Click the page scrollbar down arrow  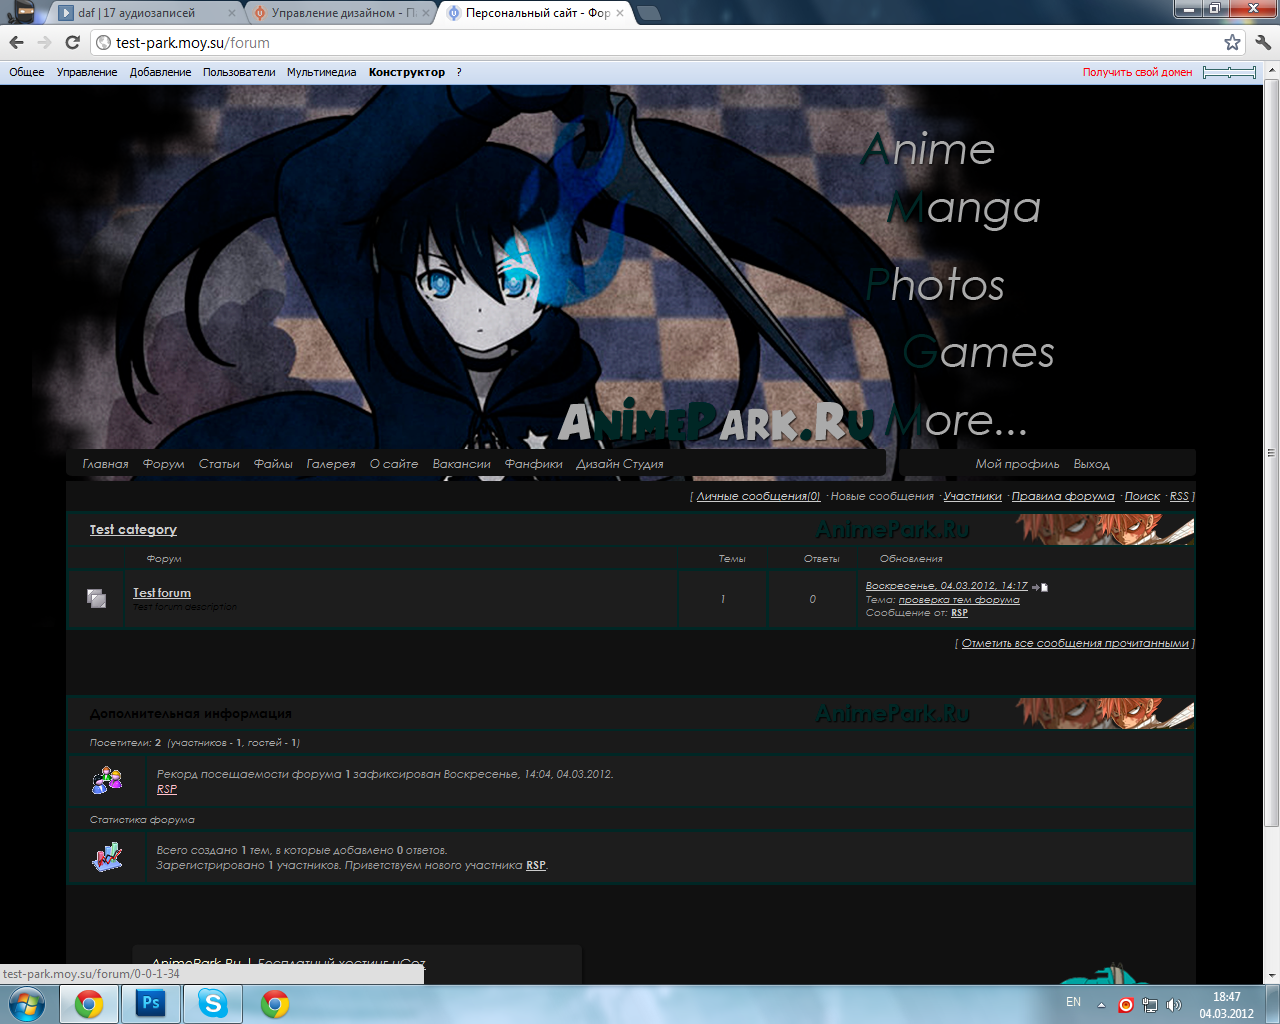(x=1272, y=976)
